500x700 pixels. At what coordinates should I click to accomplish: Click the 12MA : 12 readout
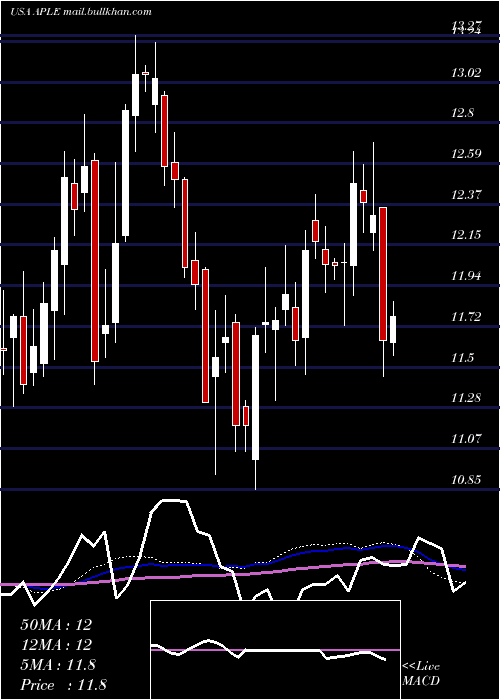click(56, 645)
